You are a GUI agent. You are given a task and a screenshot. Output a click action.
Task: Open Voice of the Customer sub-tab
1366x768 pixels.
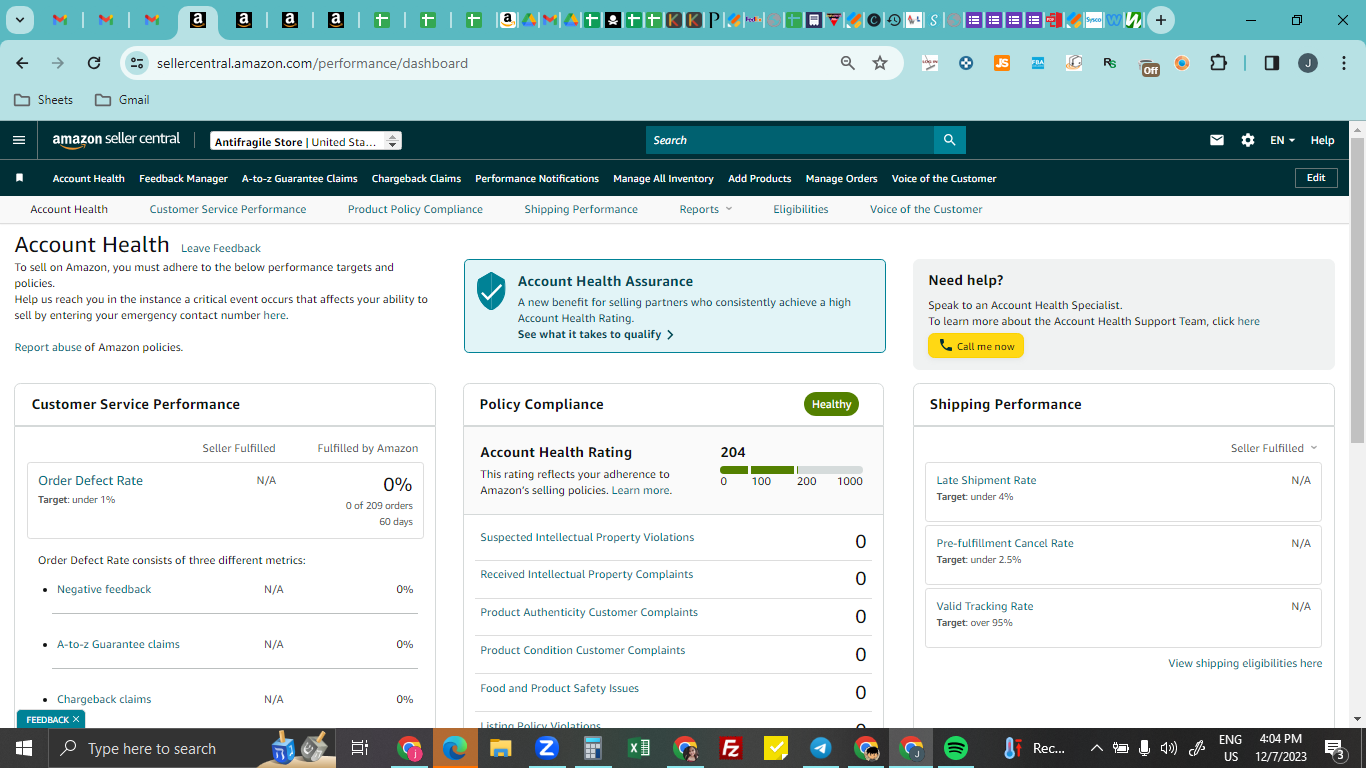[x=926, y=209]
